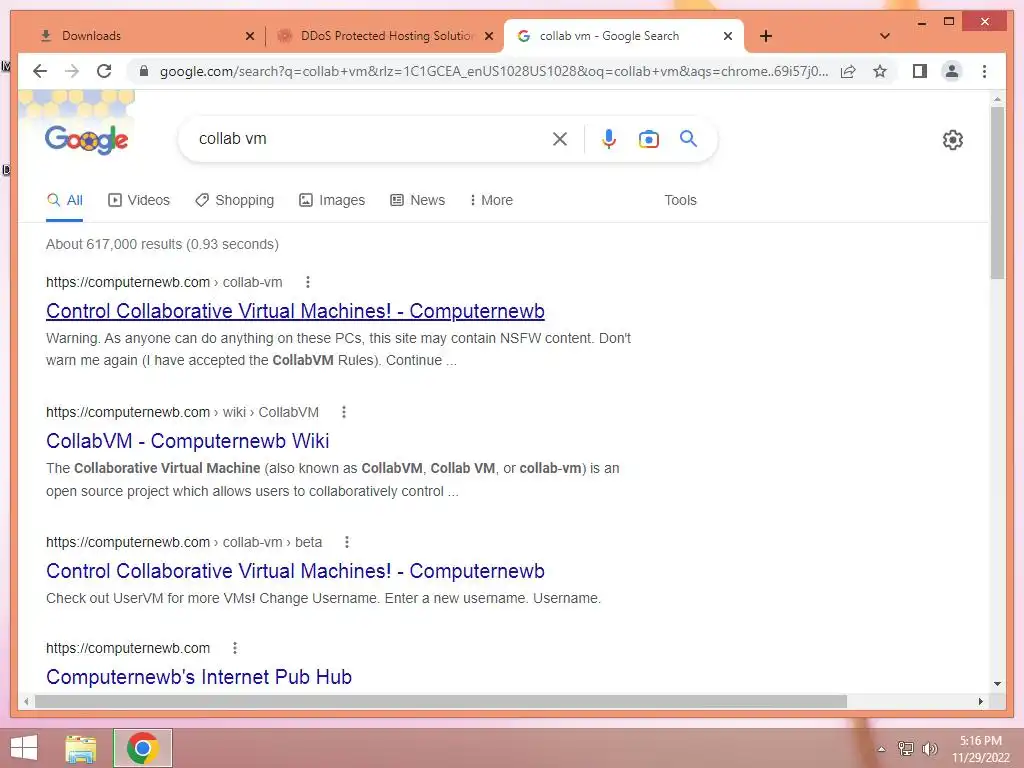1024x768 pixels.
Task: Open the Windows Start menu
Action: point(24,748)
